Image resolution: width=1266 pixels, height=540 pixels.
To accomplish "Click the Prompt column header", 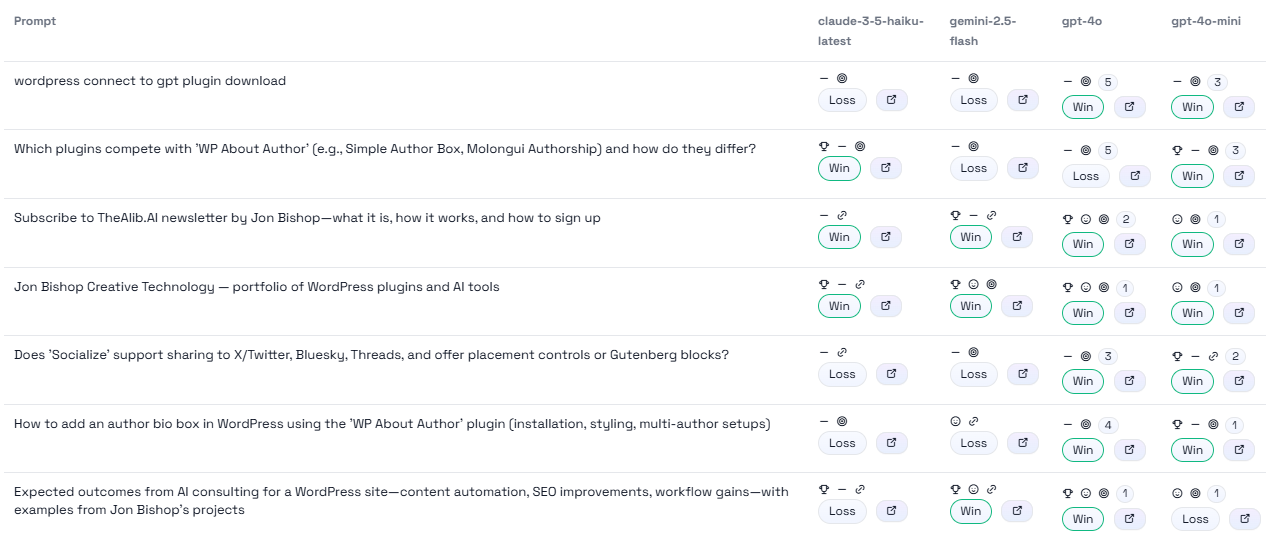I will (x=35, y=21).
